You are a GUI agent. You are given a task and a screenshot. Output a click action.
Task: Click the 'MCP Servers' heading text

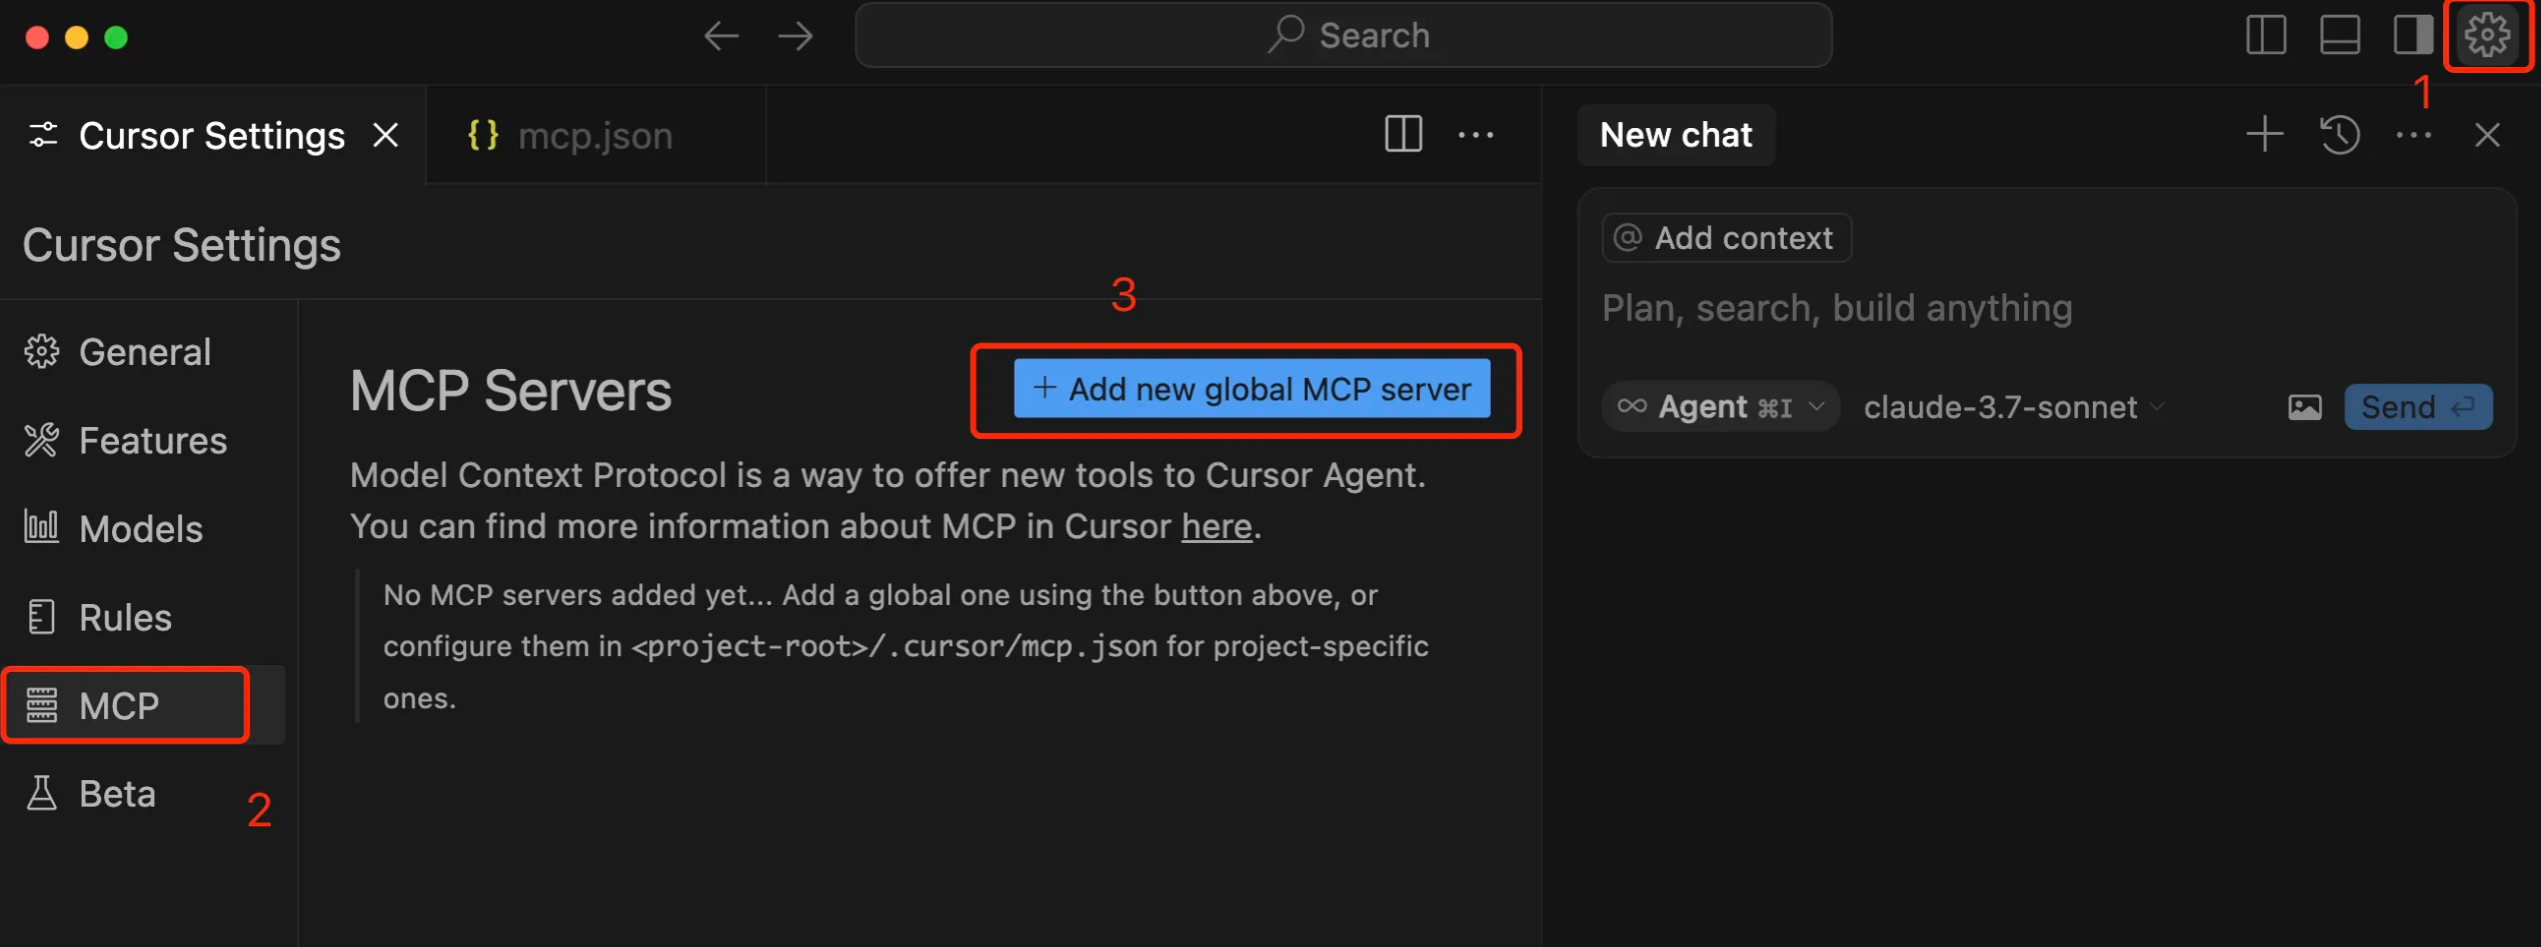511,390
